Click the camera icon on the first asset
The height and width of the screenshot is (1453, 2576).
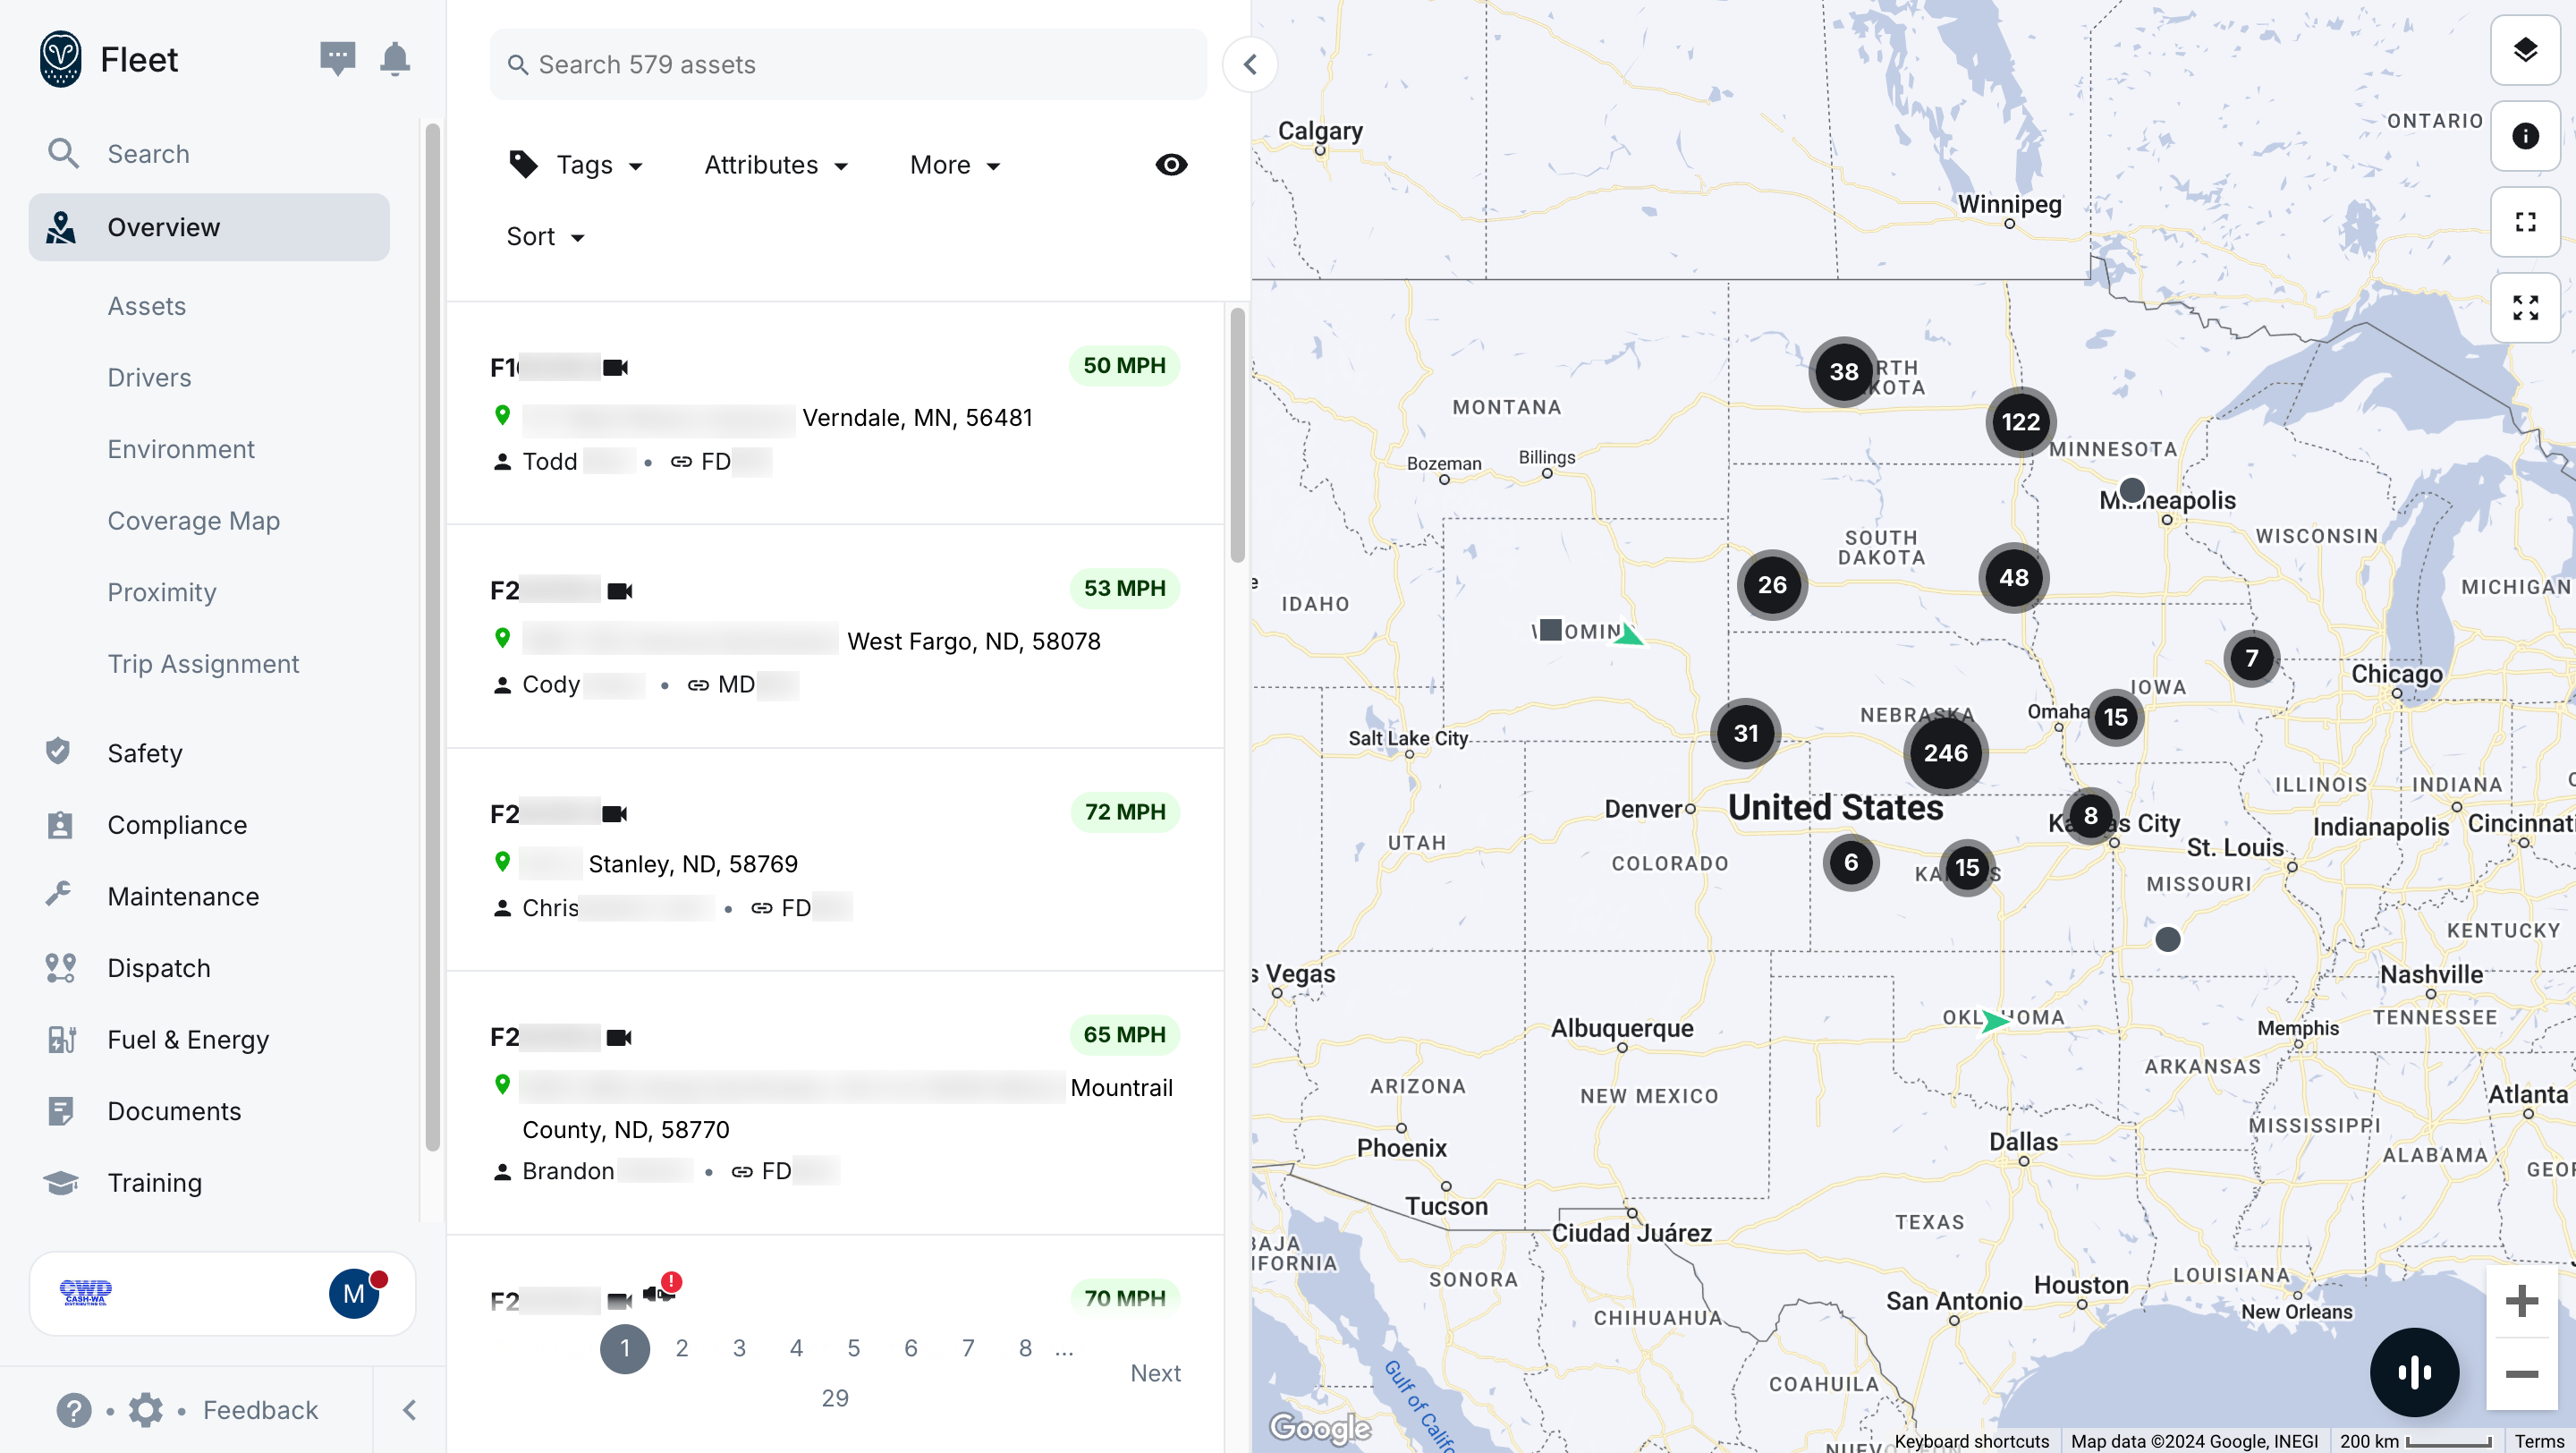pos(617,366)
